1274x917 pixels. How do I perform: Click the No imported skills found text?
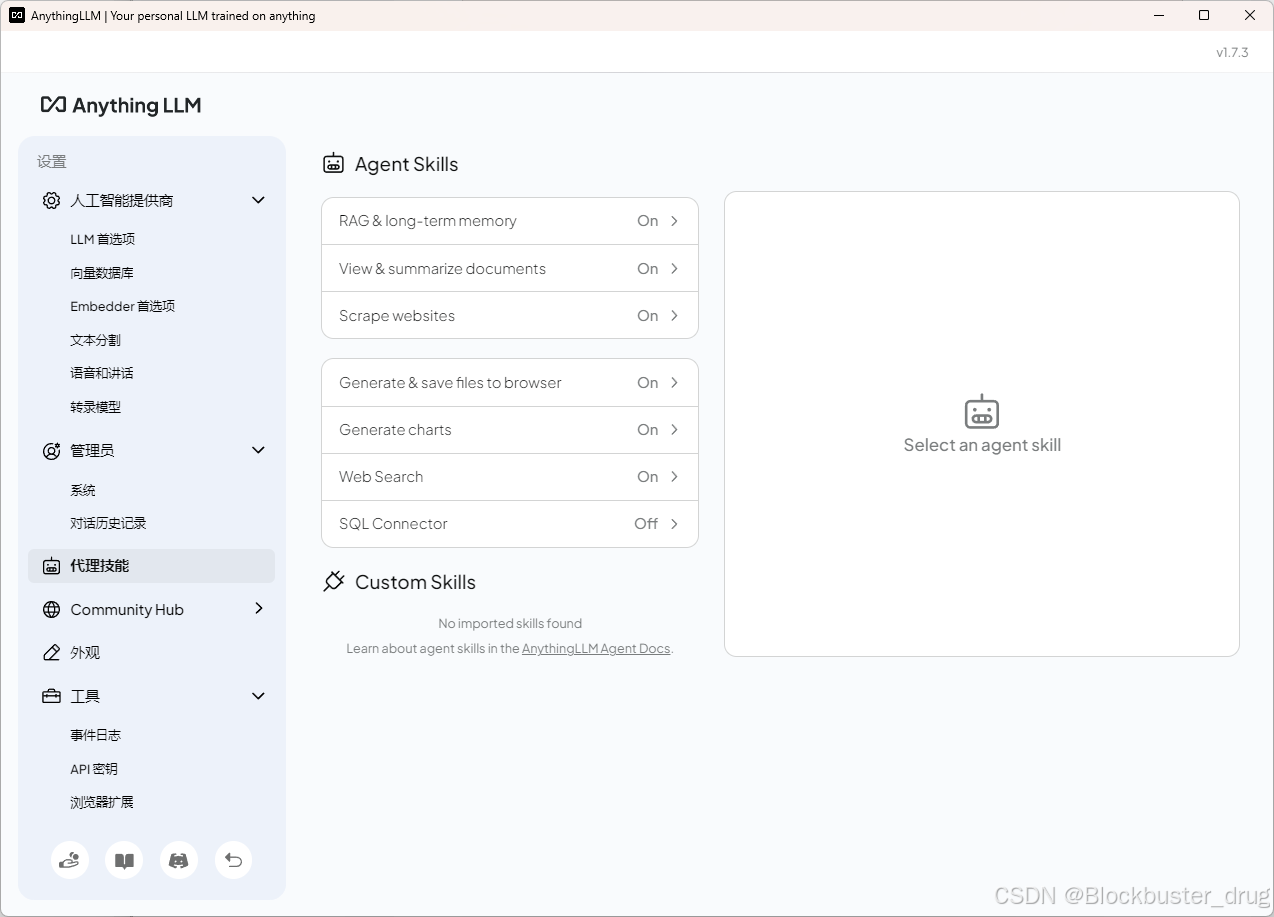click(x=510, y=623)
